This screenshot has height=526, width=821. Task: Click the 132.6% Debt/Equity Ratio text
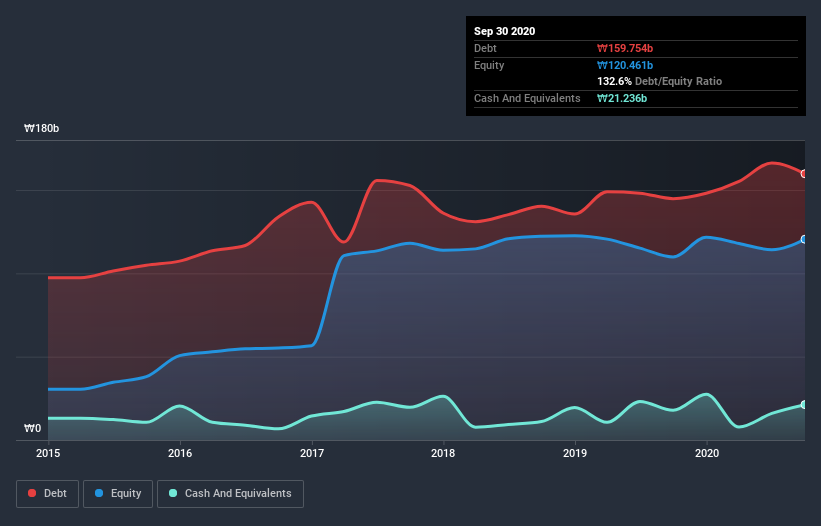coord(660,81)
